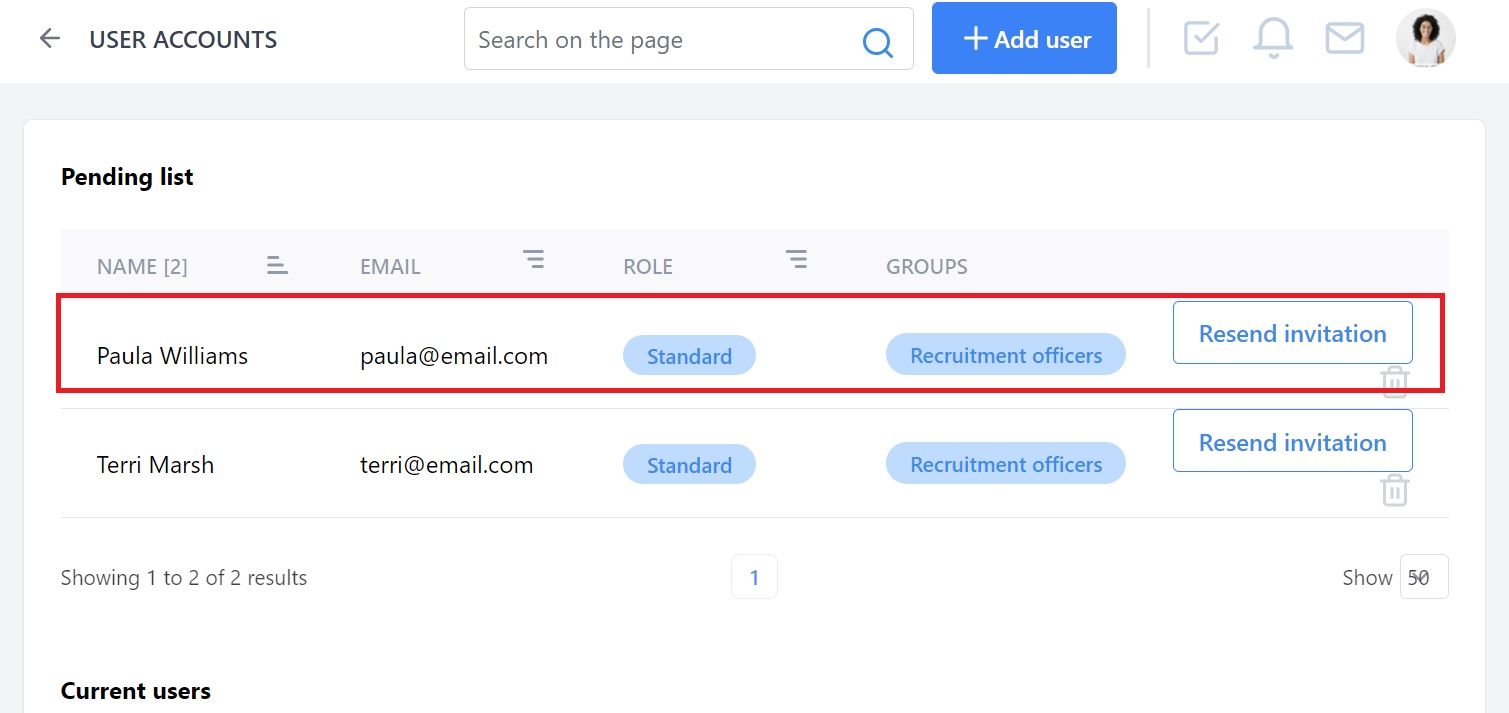
Task: Click the paula@email.com address
Action: click(454, 355)
